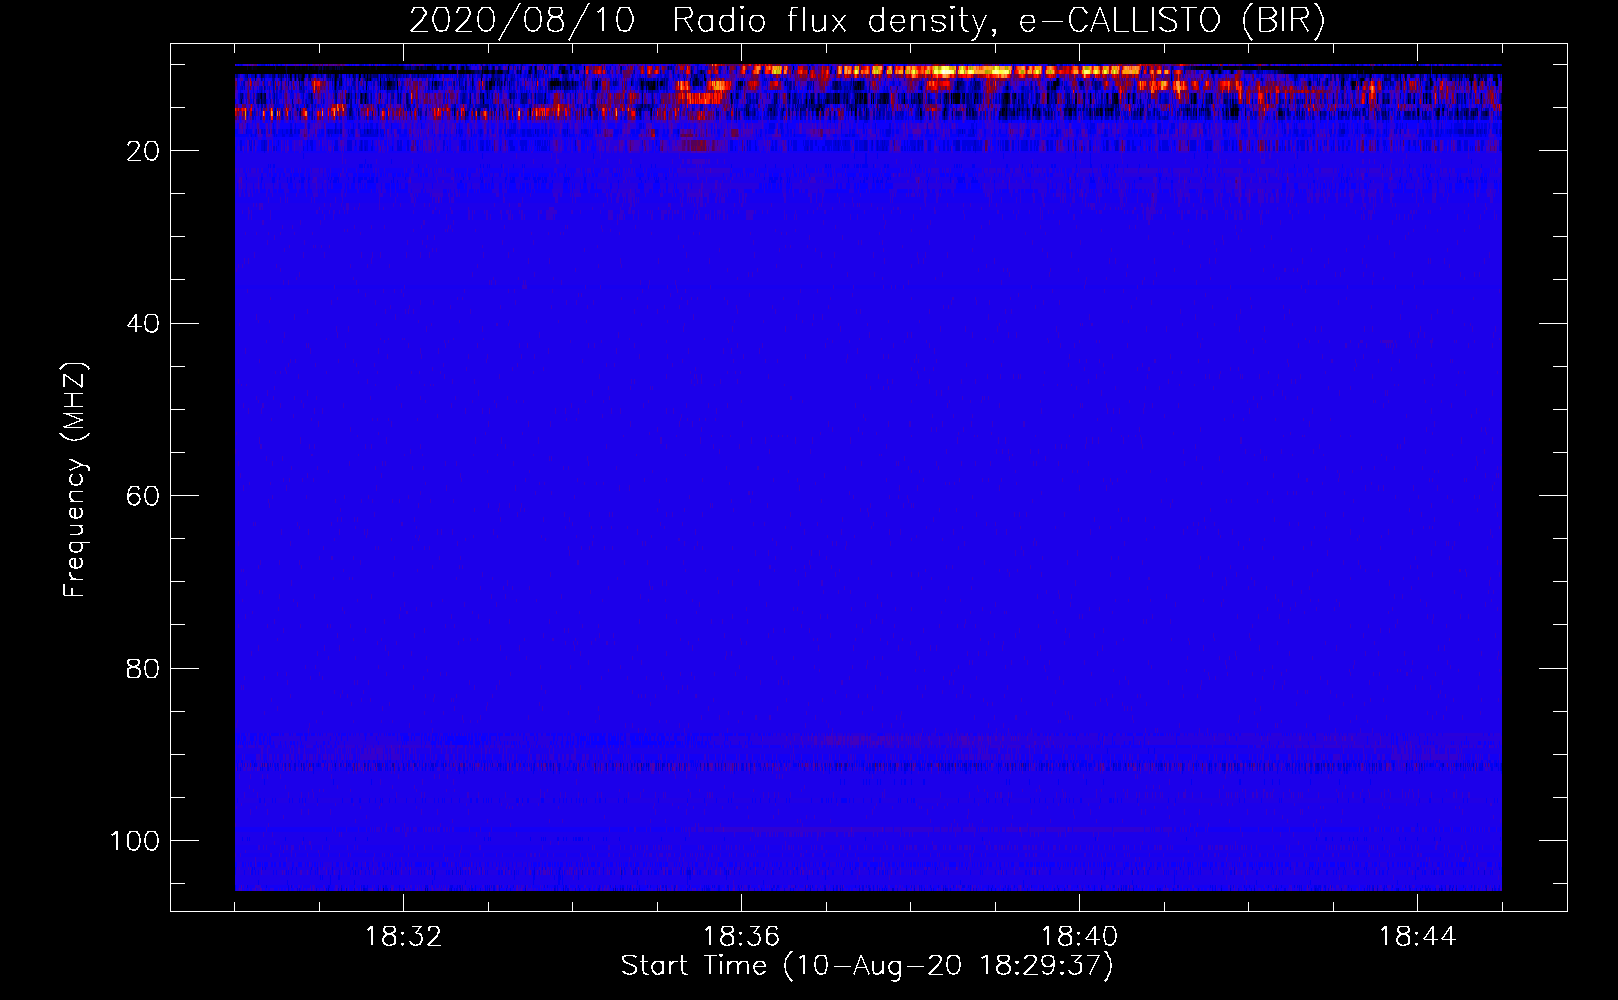The image size is (1618, 1000).
Task: Click the 100 MHz frequency tick label
Action: click(x=135, y=841)
